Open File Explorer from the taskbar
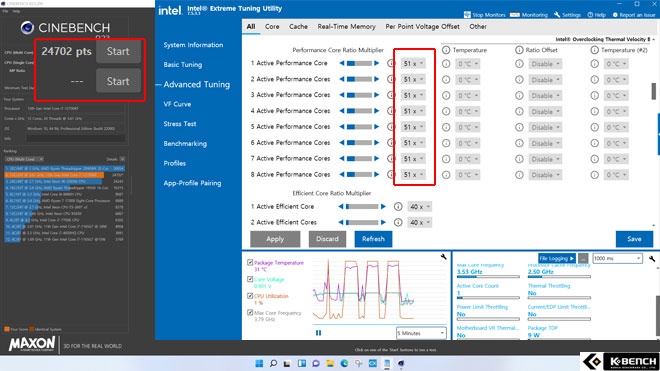Viewport: 660px width, 371px height. coord(330,363)
